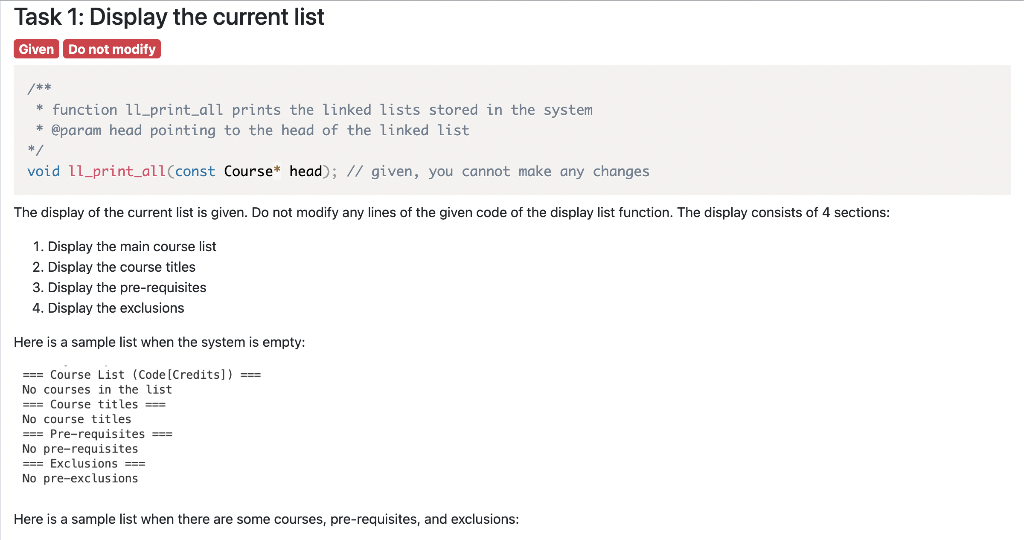
Task: Click the "const" keyword in the declaration
Action: (x=195, y=171)
